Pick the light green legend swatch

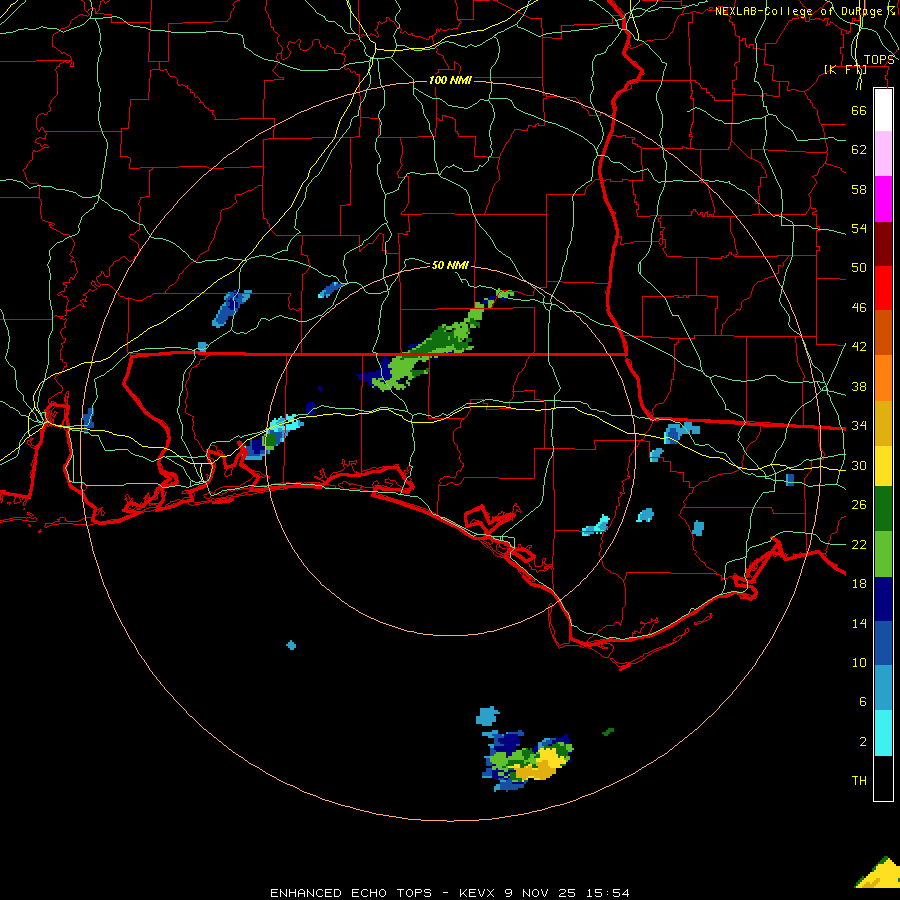click(883, 554)
